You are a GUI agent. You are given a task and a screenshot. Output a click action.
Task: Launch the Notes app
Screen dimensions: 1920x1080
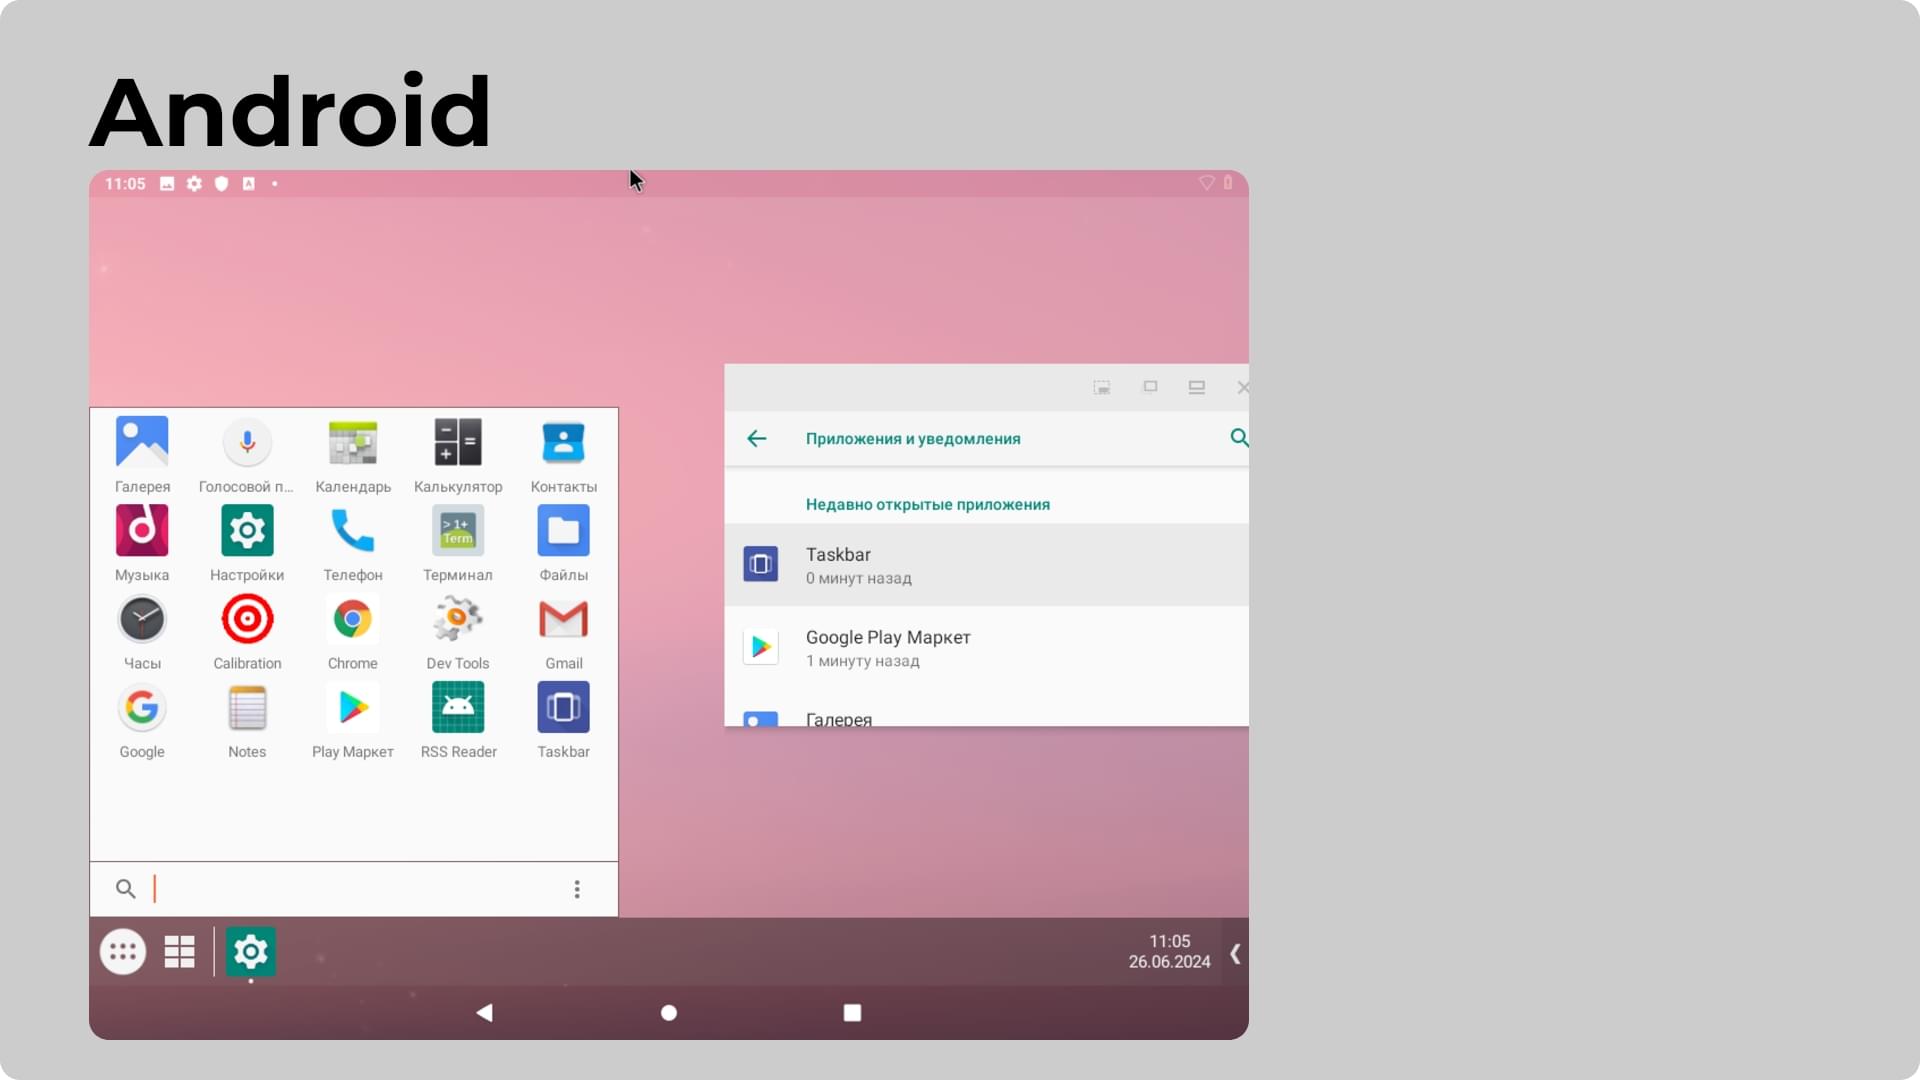coord(247,720)
